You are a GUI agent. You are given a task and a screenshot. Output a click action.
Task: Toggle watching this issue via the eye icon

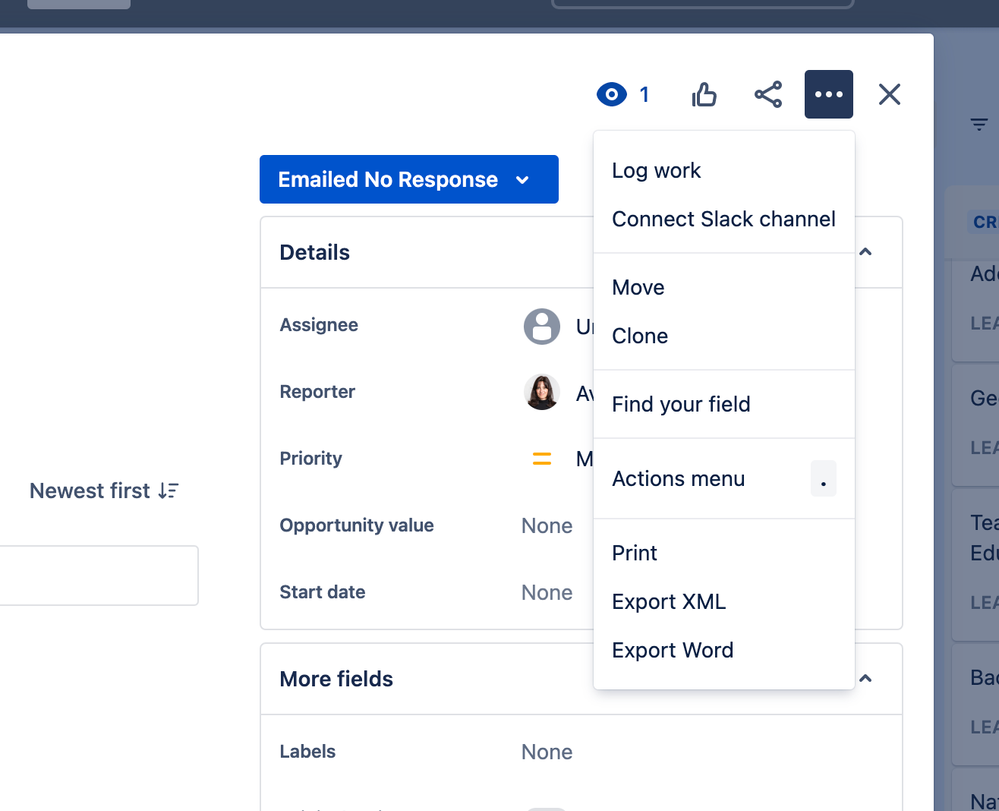(611, 94)
